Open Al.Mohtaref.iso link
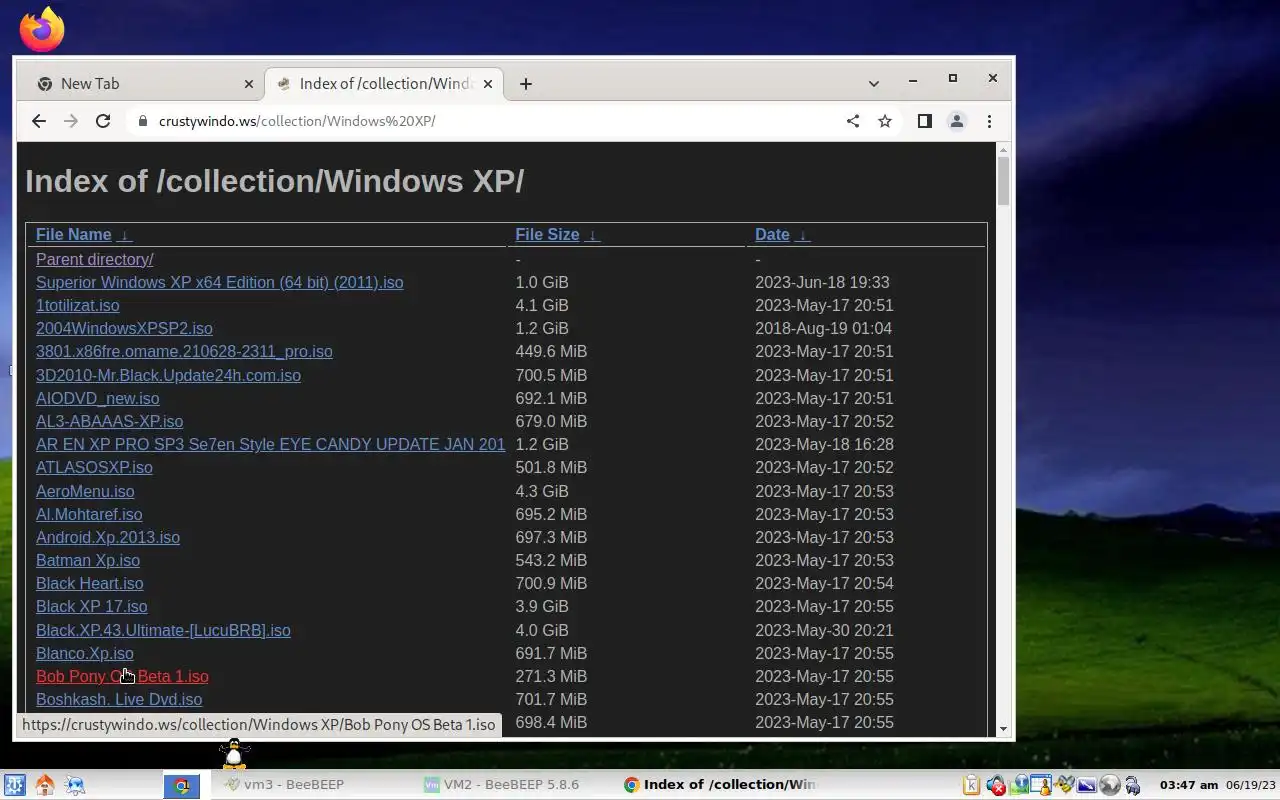This screenshot has width=1280, height=800. (89, 515)
